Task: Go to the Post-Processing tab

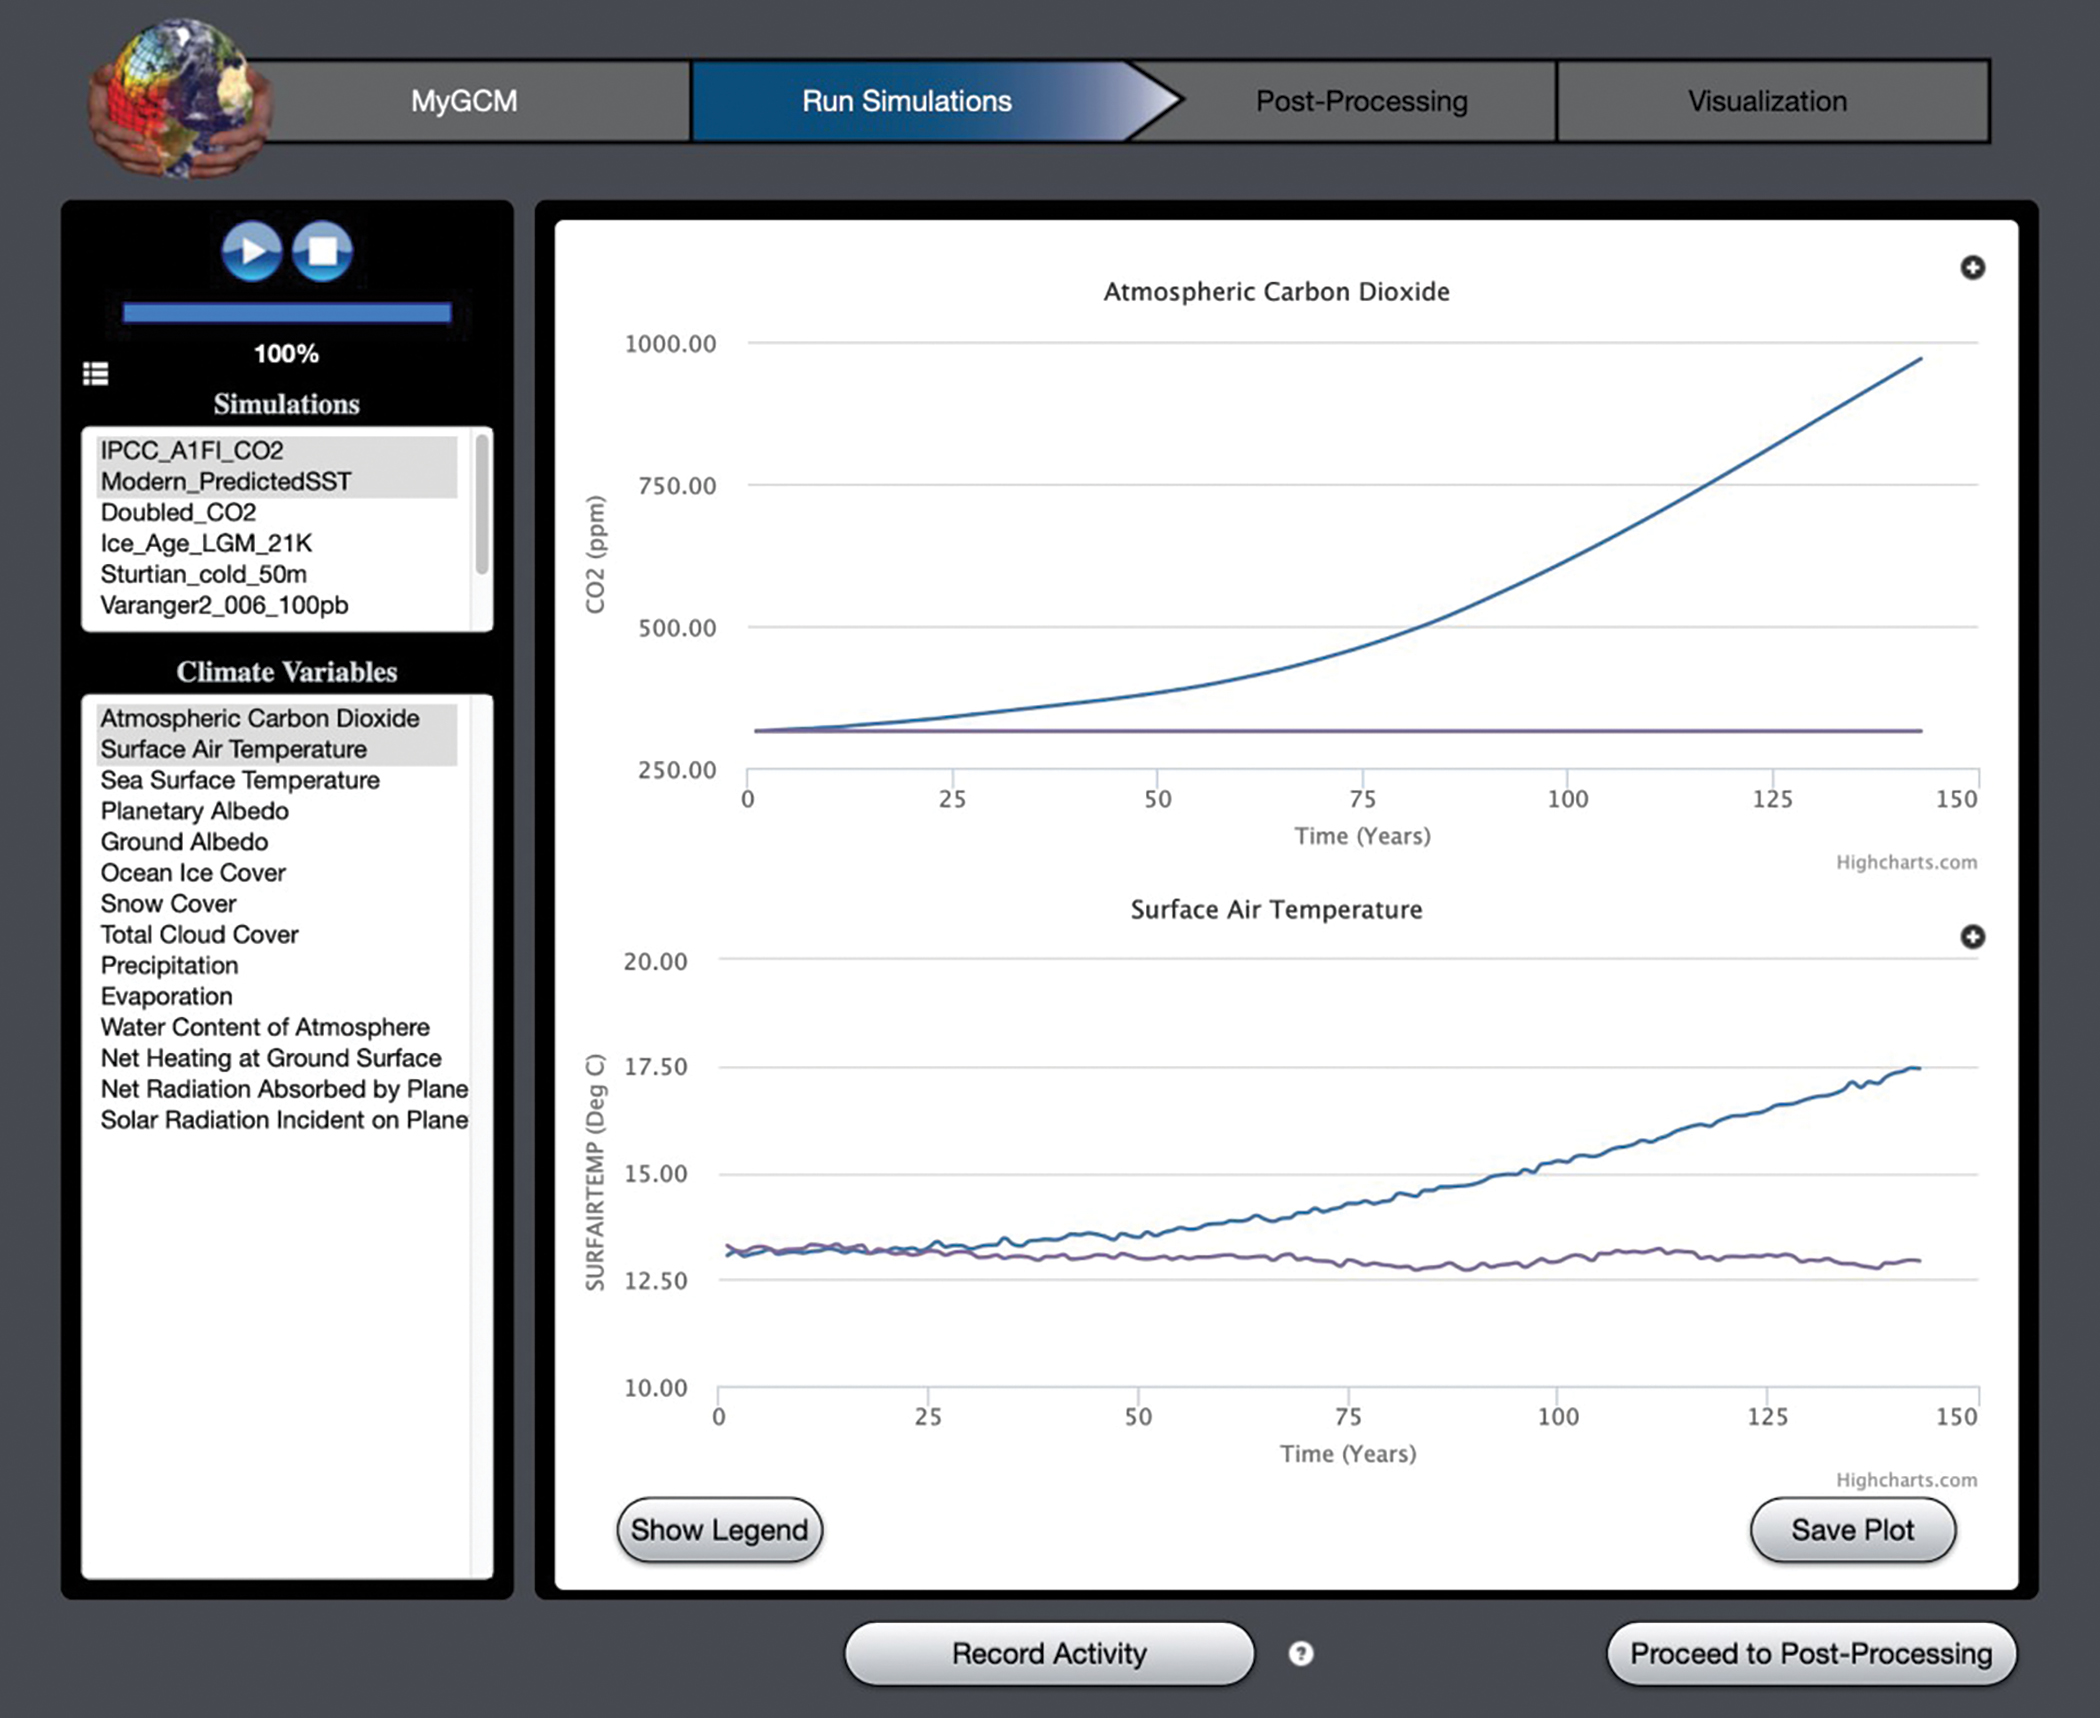Action: click(x=1361, y=101)
